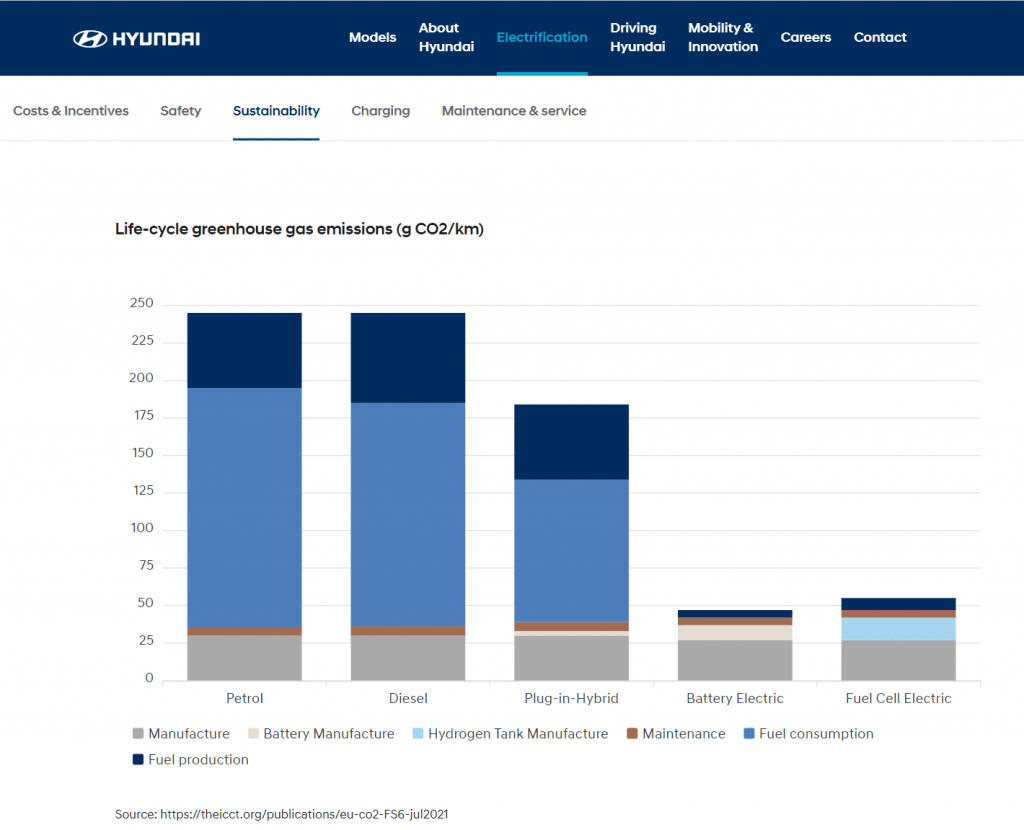The width and height of the screenshot is (1024, 830).
Task: Open the Contact page
Action: click(x=880, y=38)
